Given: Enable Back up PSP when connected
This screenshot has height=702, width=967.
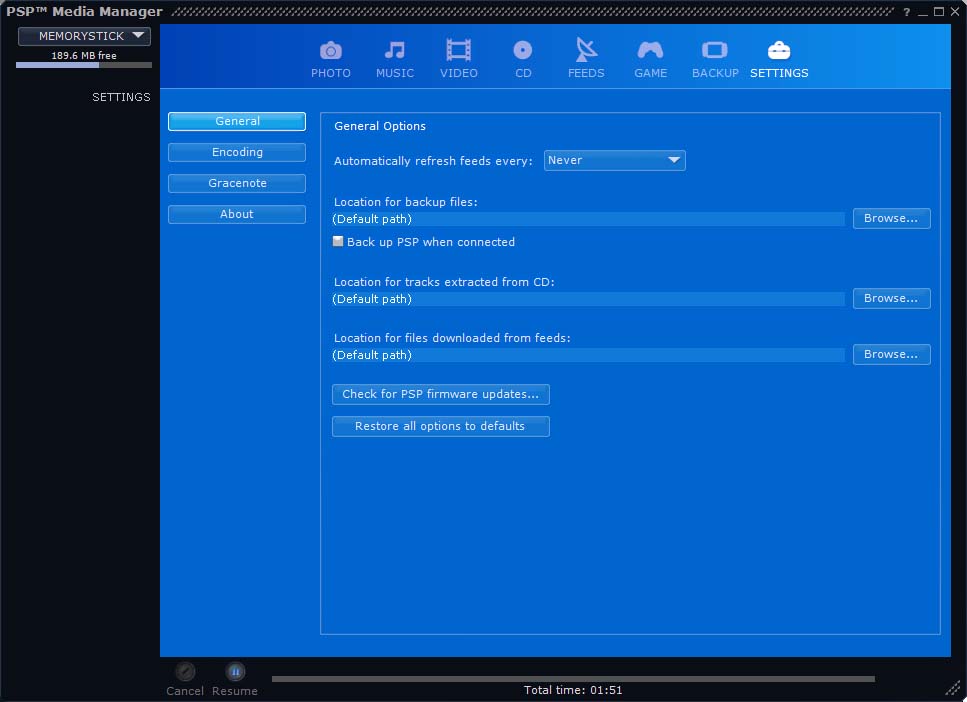Looking at the screenshot, I should point(338,241).
